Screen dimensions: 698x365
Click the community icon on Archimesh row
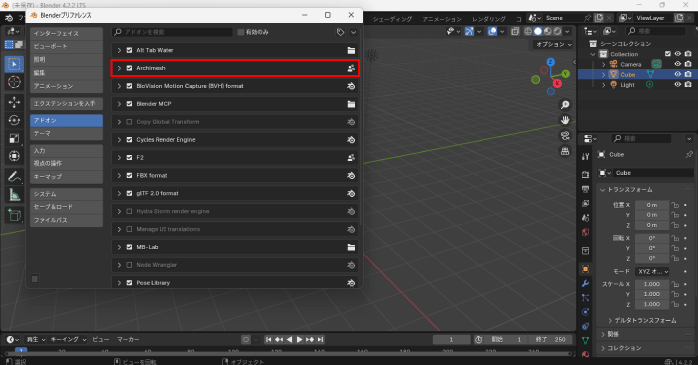[x=351, y=68]
